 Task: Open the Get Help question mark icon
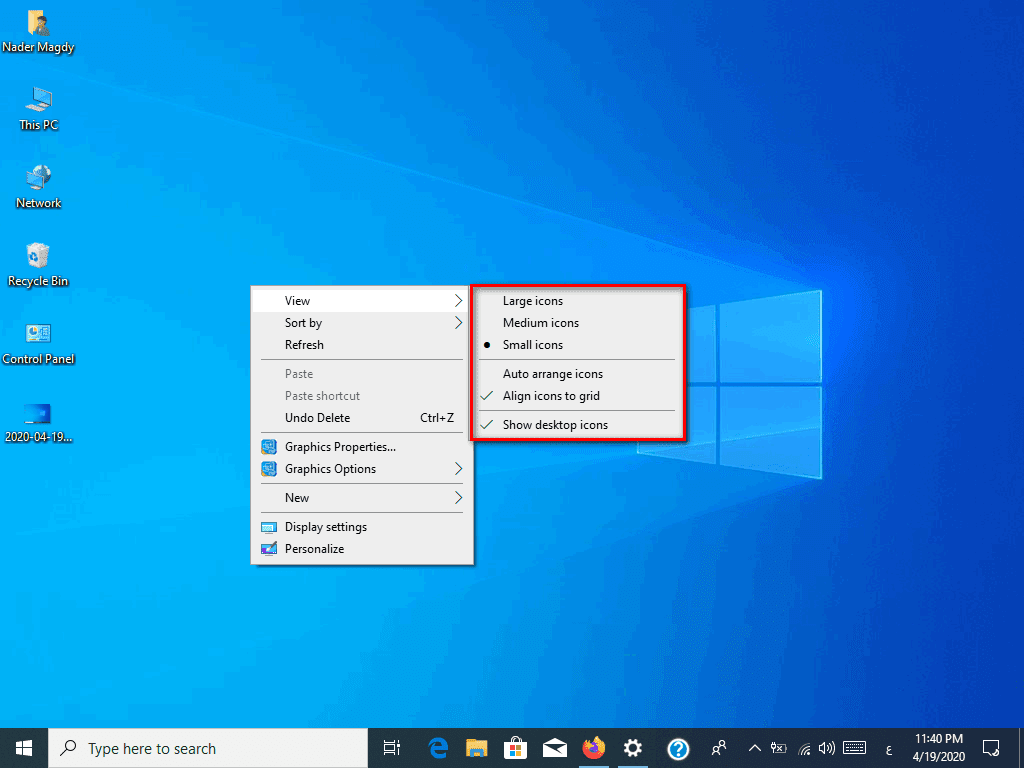tap(679, 748)
